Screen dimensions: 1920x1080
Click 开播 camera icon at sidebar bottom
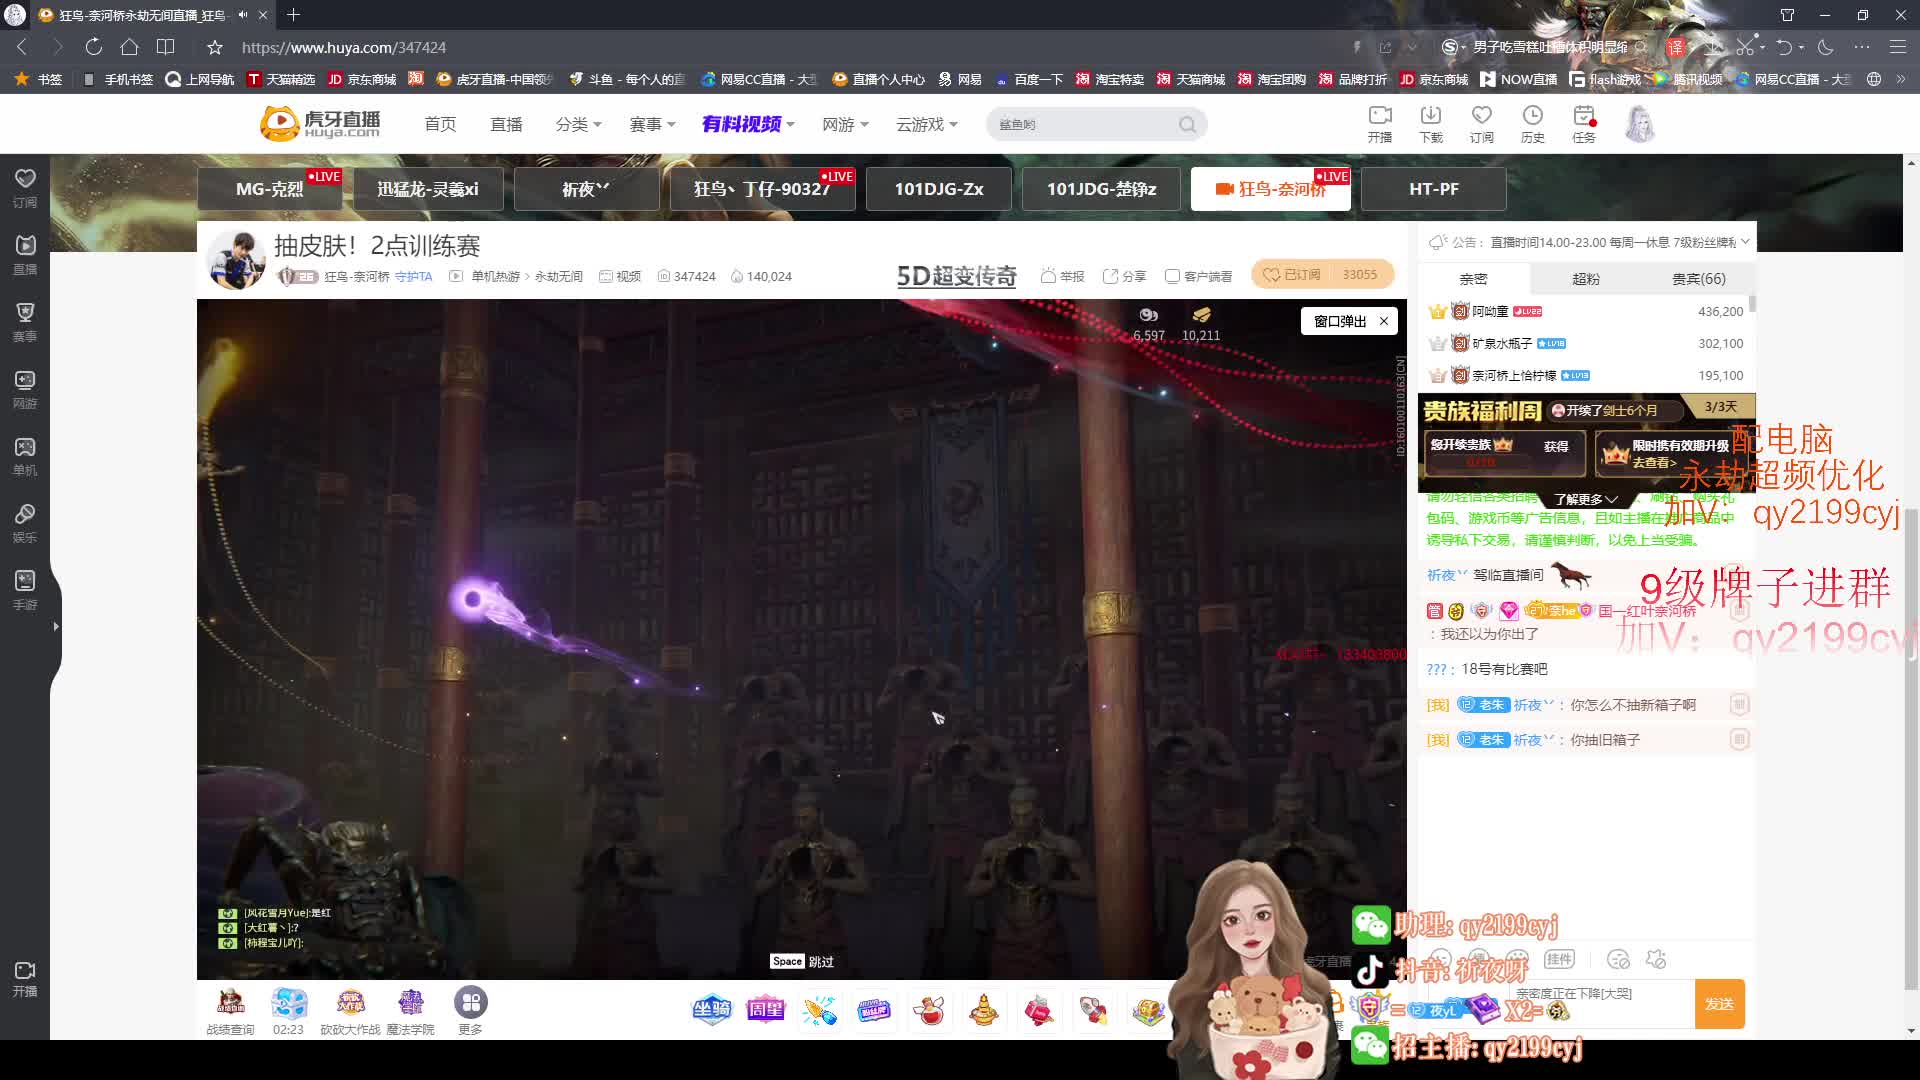tap(25, 978)
